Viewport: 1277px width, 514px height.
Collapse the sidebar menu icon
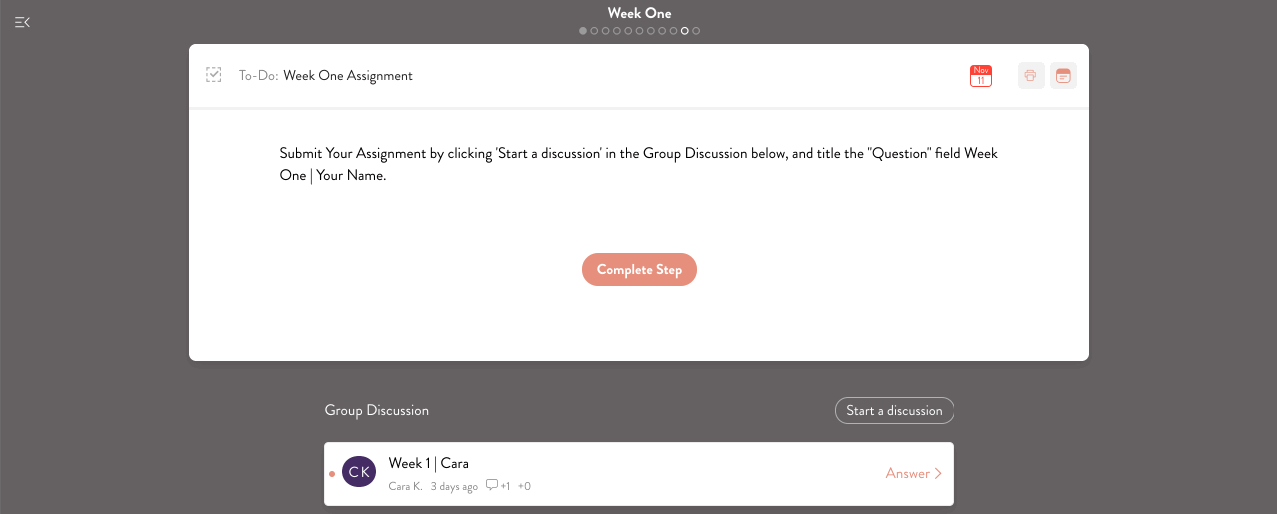pos(22,22)
